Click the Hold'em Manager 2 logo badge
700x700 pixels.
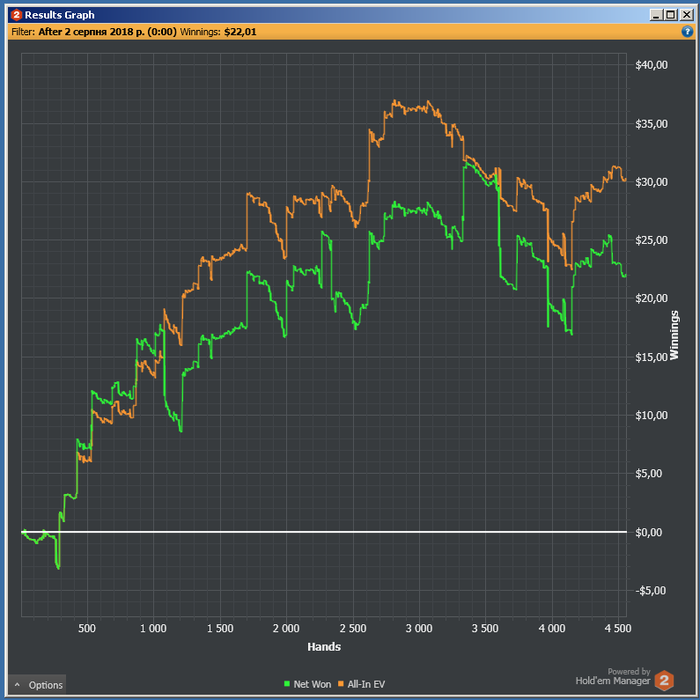coord(664,680)
